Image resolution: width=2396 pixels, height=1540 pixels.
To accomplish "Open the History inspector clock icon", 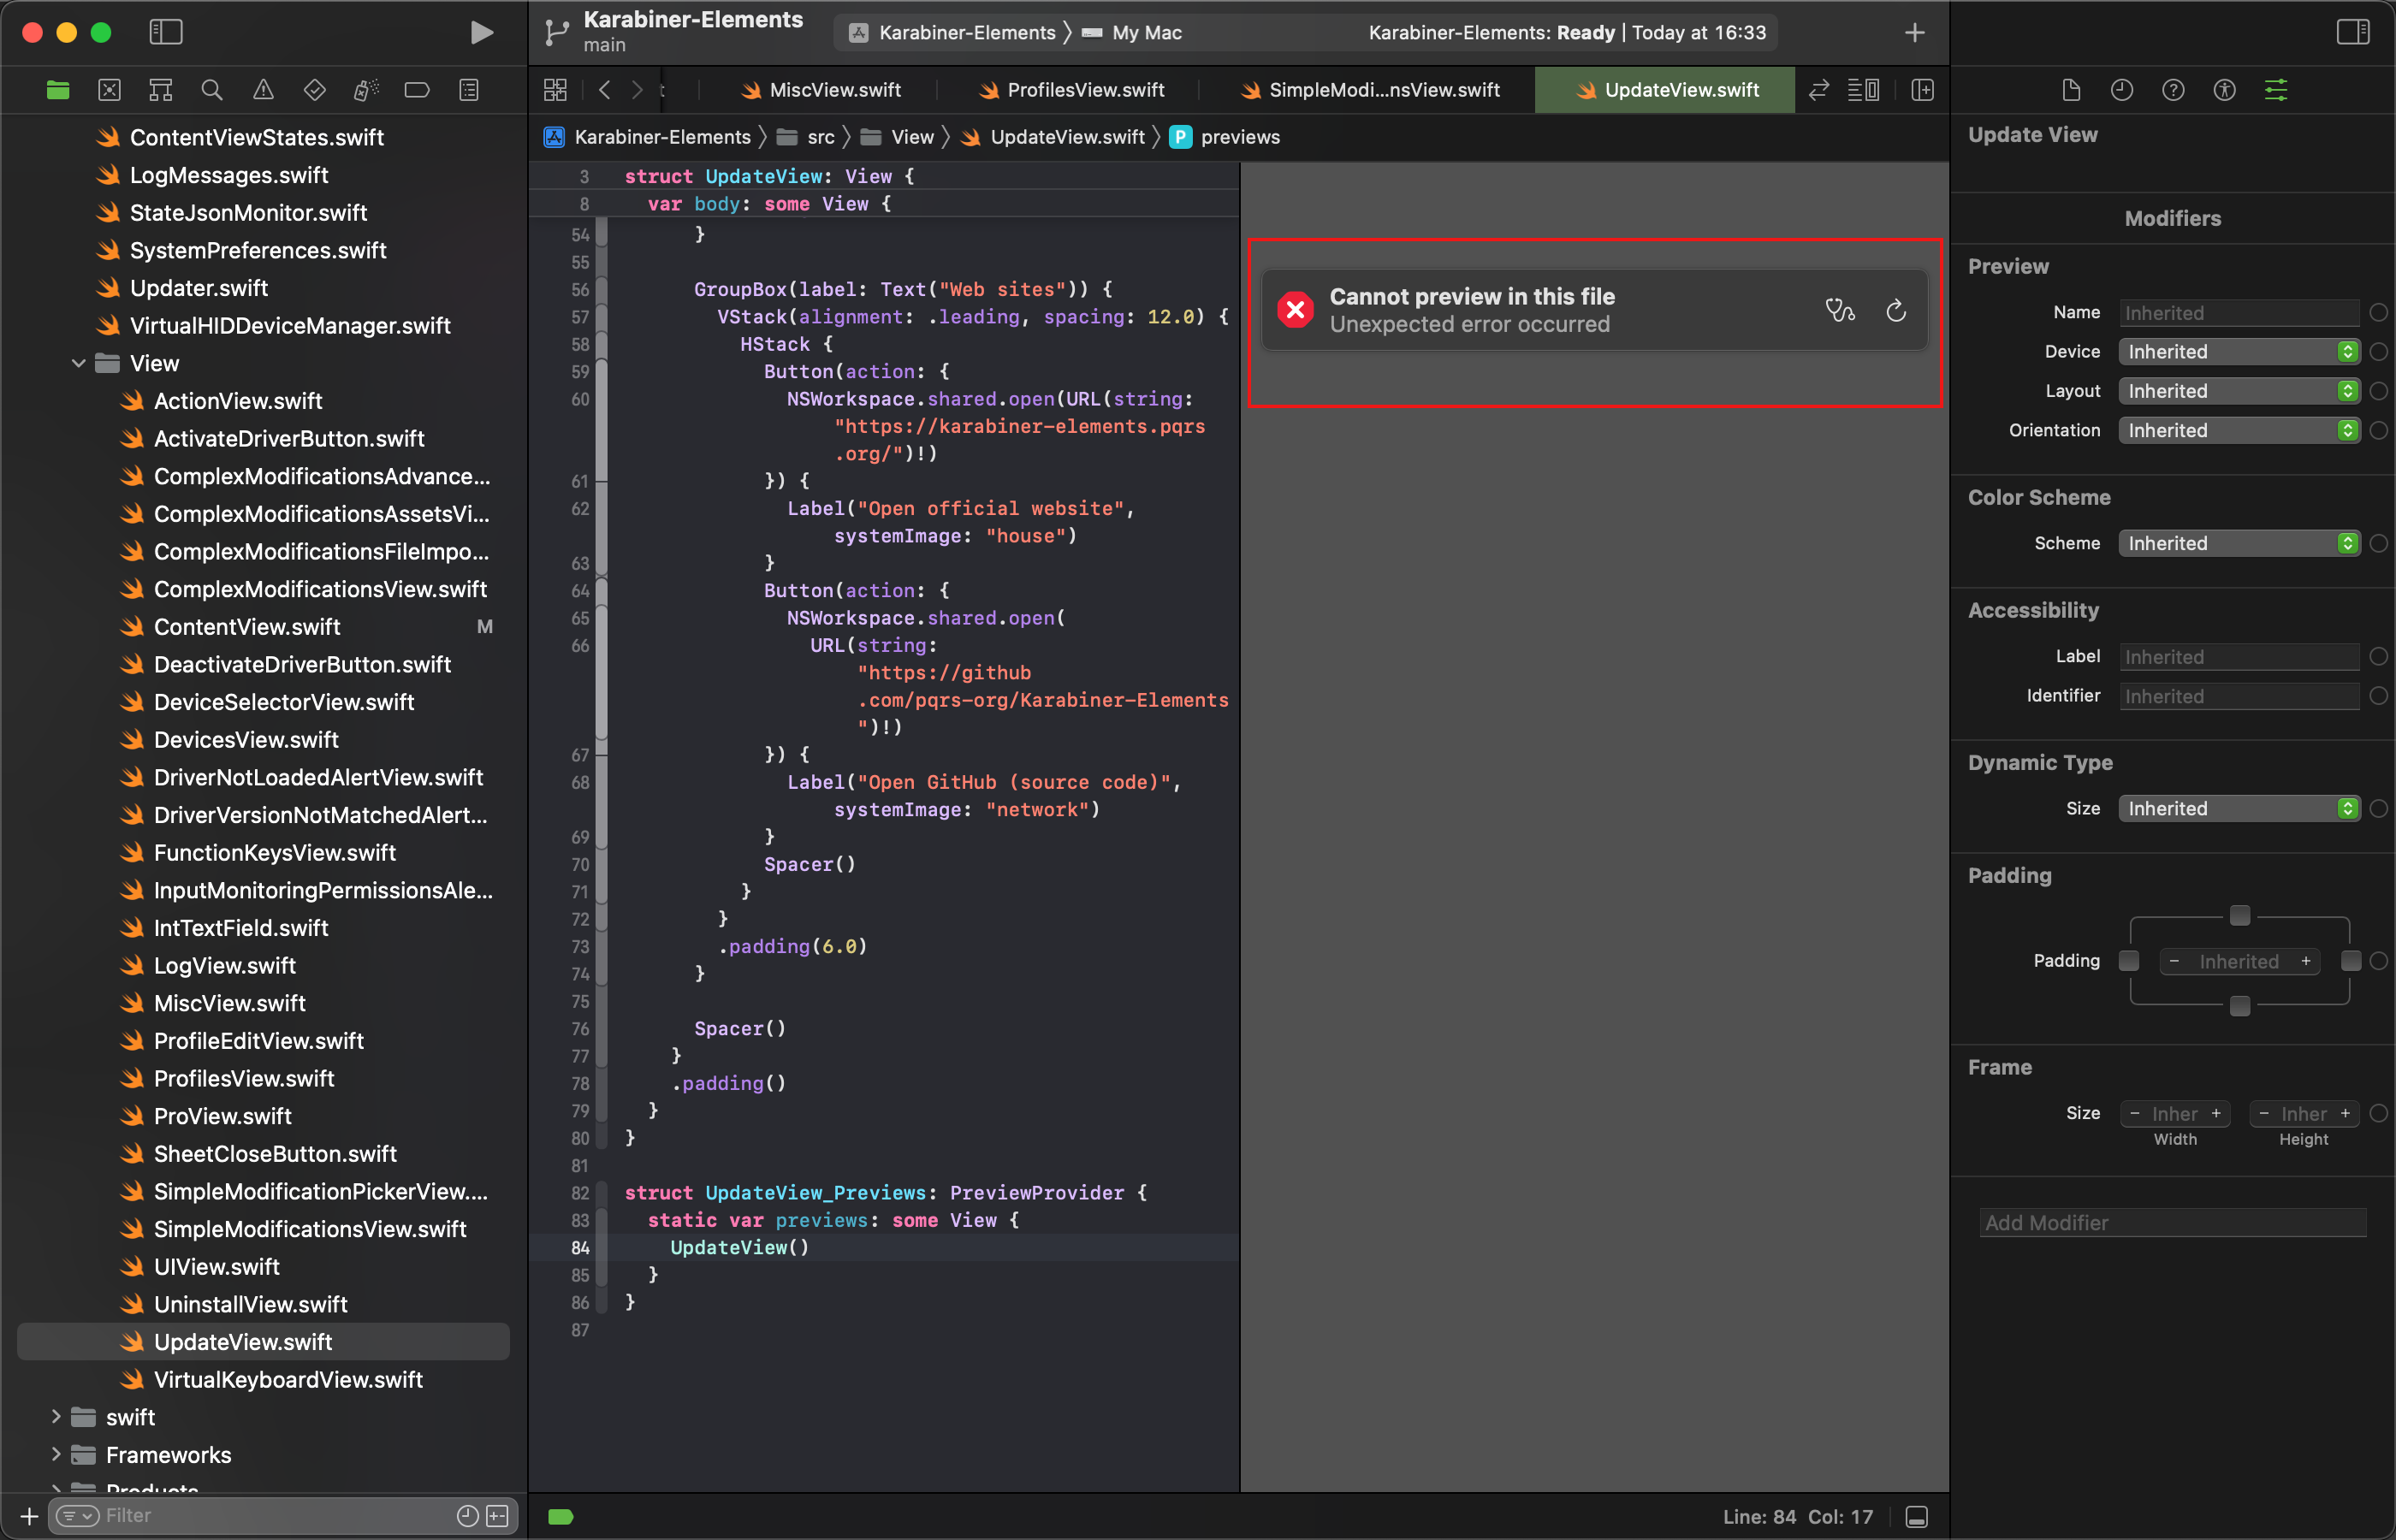I will (x=2121, y=90).
